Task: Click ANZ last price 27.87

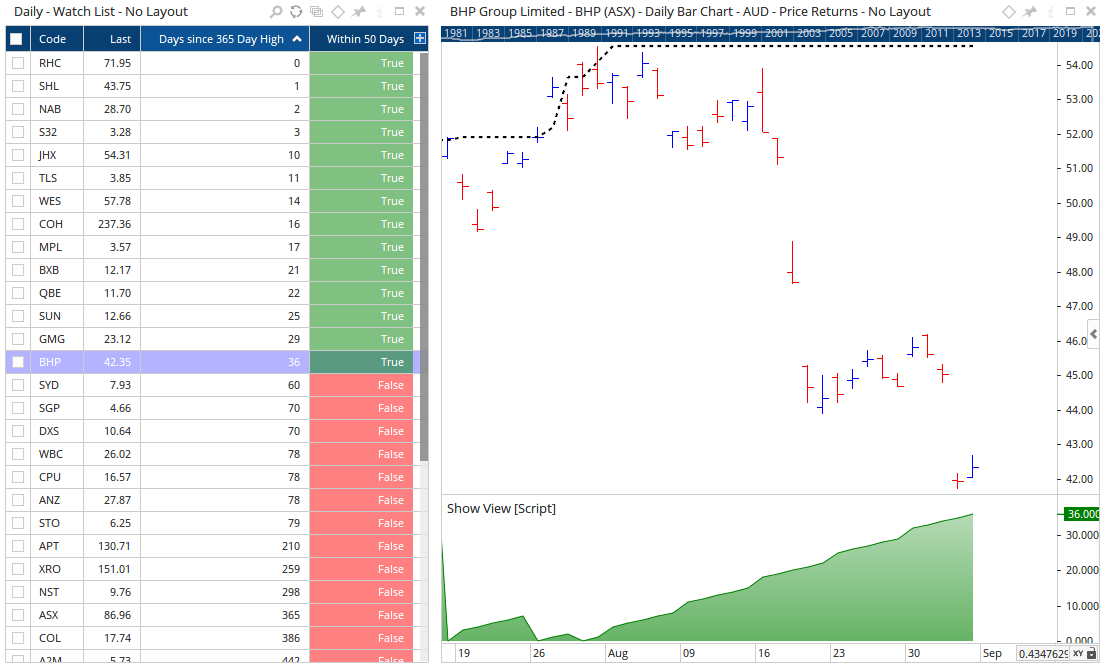Action: pyautogui.click(x=112, y=500)
